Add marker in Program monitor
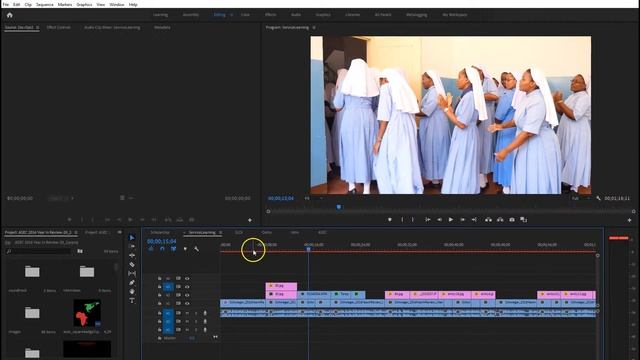 390,220
